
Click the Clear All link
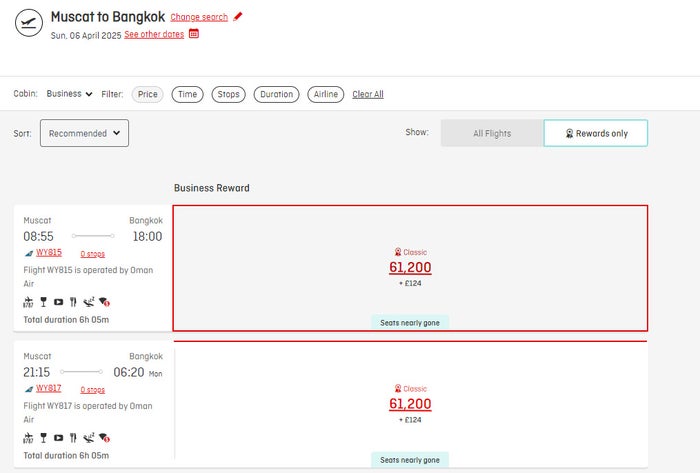368,94
